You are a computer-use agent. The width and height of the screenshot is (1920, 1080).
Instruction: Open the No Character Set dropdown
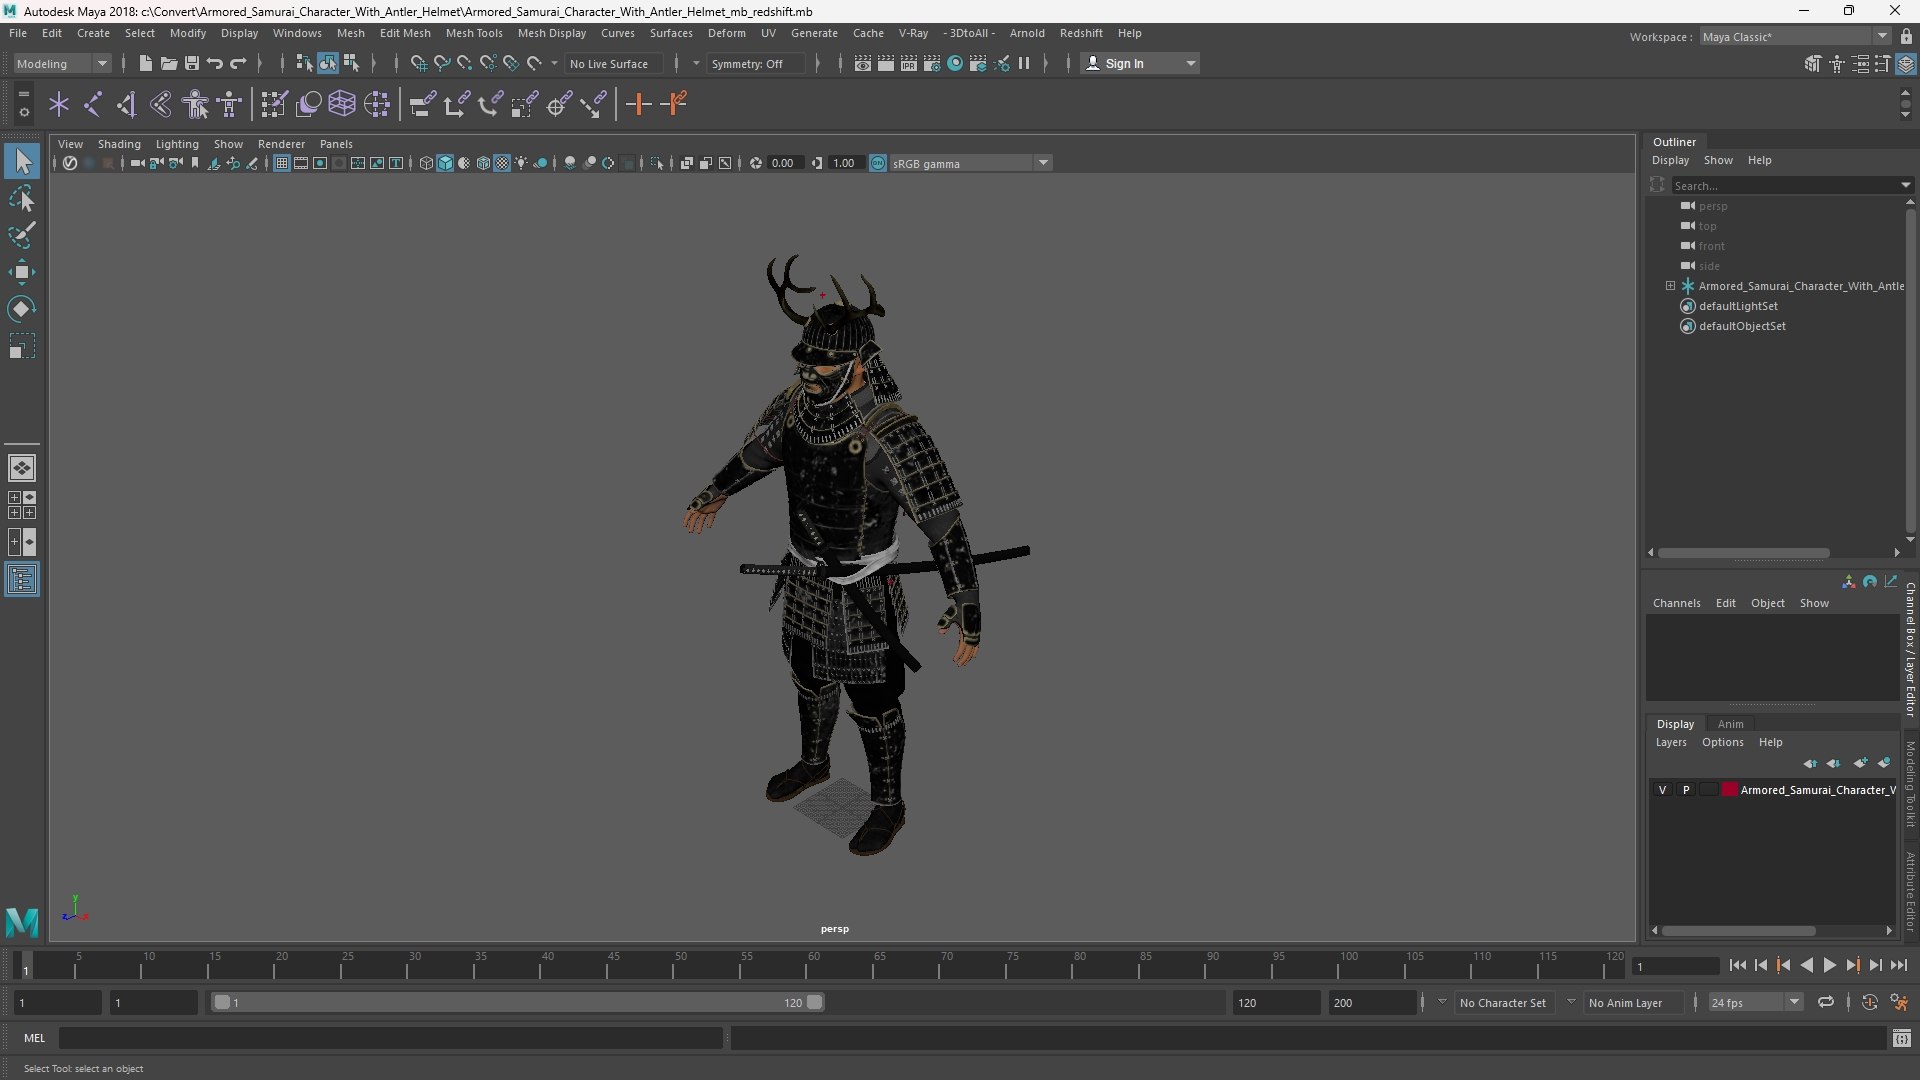pos(1502,1002)
